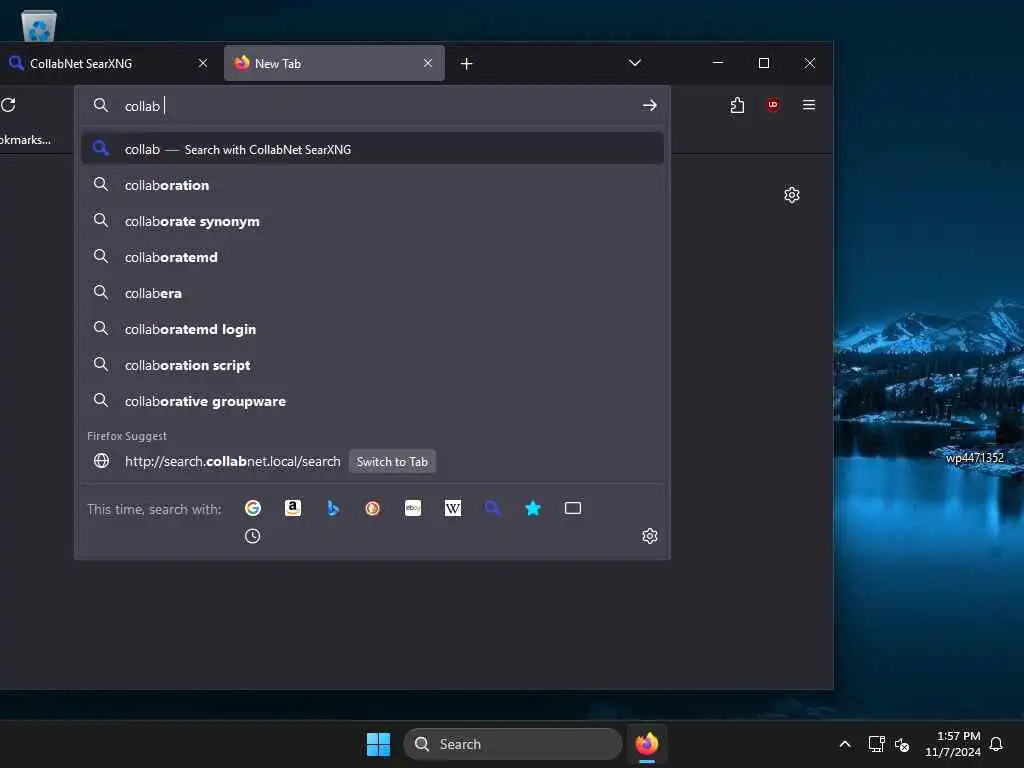Image resolution: width=1024 pixels, height=768 pixels.
Task: Click the bookmarks toolbar item
Action: pos(25,140)
